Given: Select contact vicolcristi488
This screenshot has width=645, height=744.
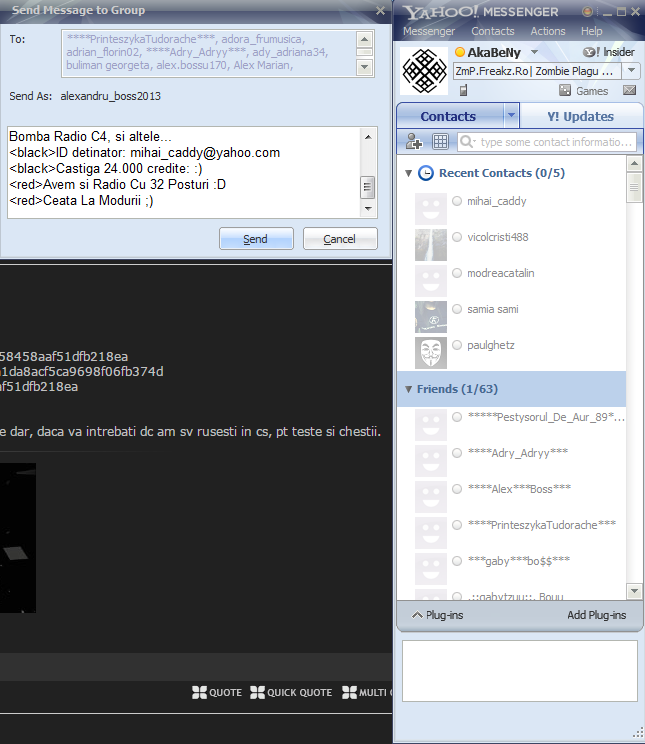Looking at the screenshot, I should pyautogui.click(x=497, y=237).
